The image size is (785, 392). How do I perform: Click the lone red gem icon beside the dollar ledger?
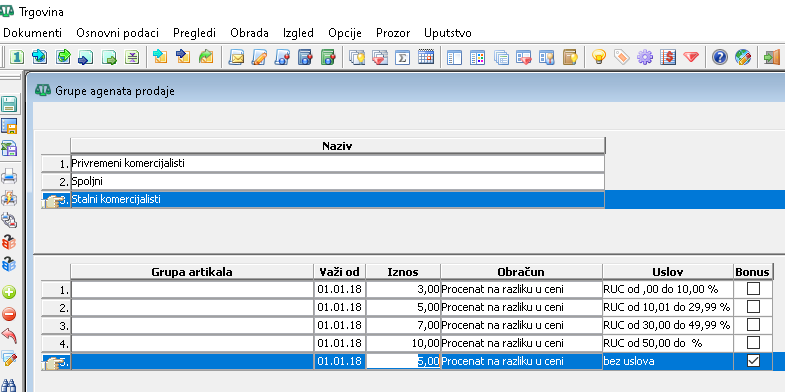(691, 57)
